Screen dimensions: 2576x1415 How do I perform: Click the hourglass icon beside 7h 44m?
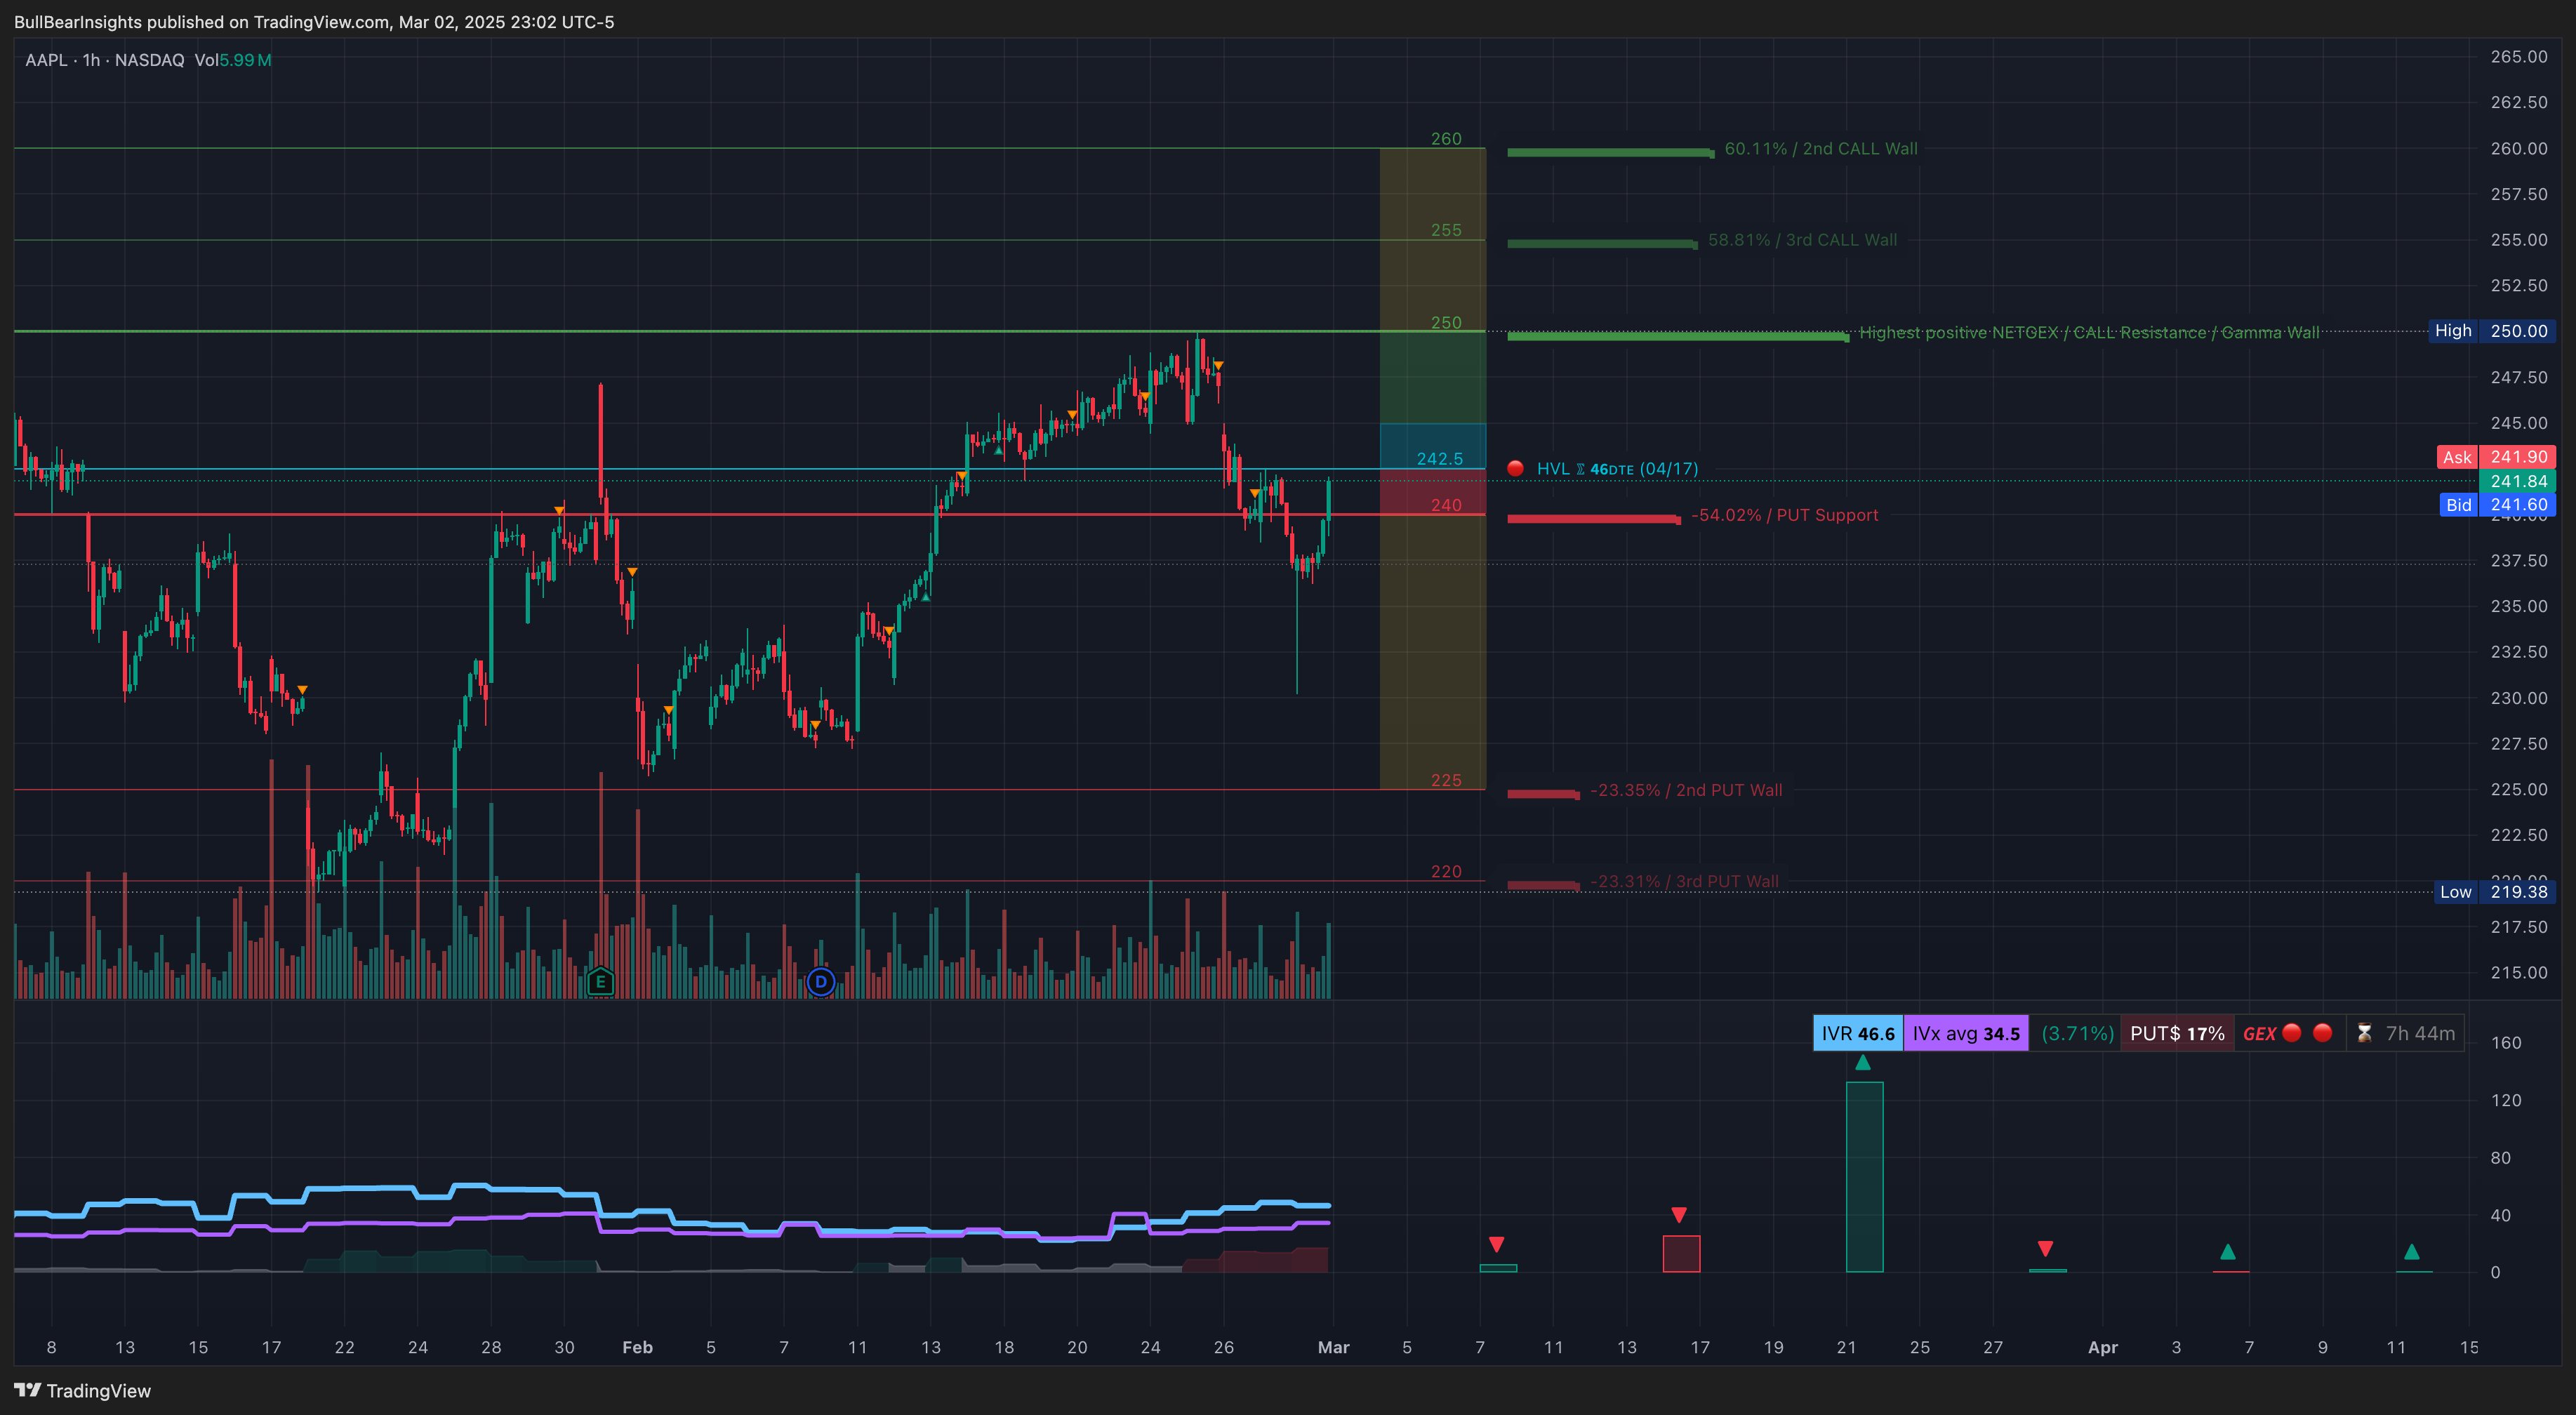[2364, 1033]
